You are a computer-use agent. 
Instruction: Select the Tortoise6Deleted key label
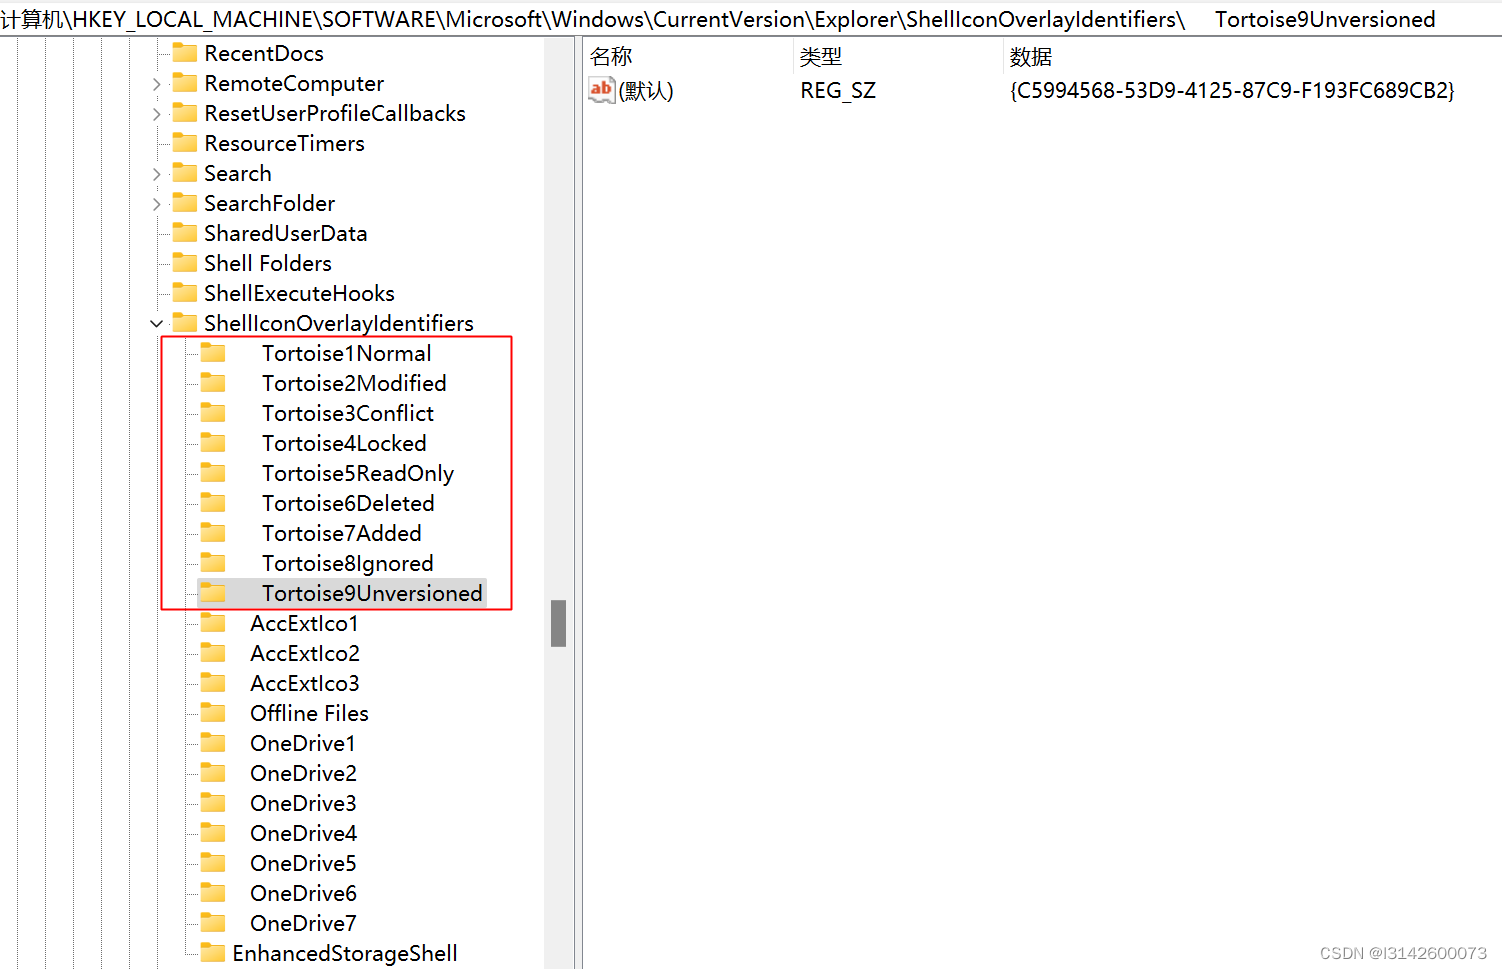[348, 503]
